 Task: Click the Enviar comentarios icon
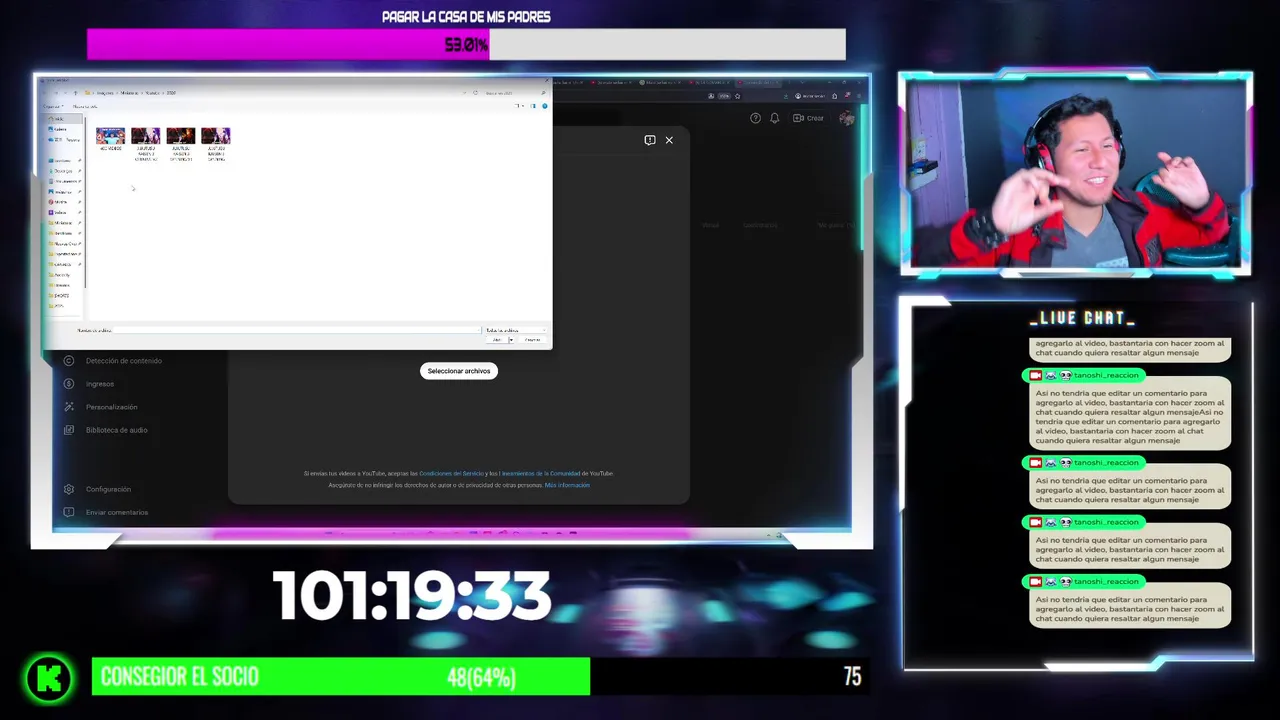(69, 512)
